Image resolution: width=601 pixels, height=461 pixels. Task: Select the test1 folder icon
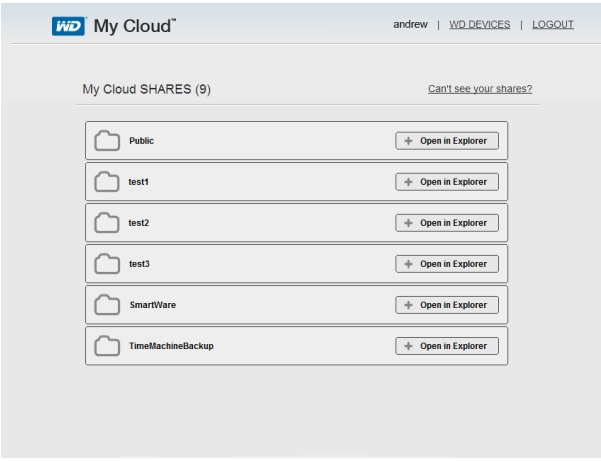[107, 182]
